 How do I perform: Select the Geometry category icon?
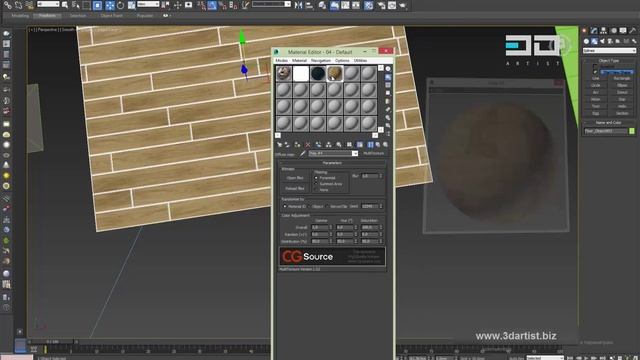586,41
